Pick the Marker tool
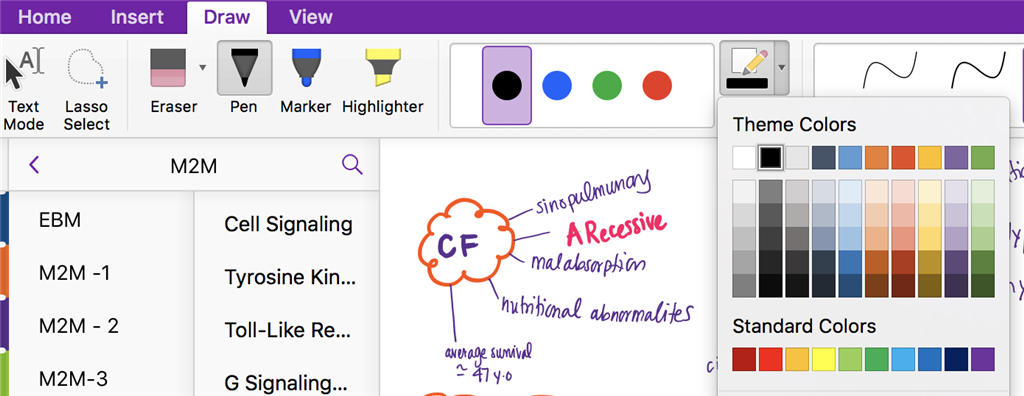Image resolution: width=1024 pixels, height=396 pixels. [305, 78]
